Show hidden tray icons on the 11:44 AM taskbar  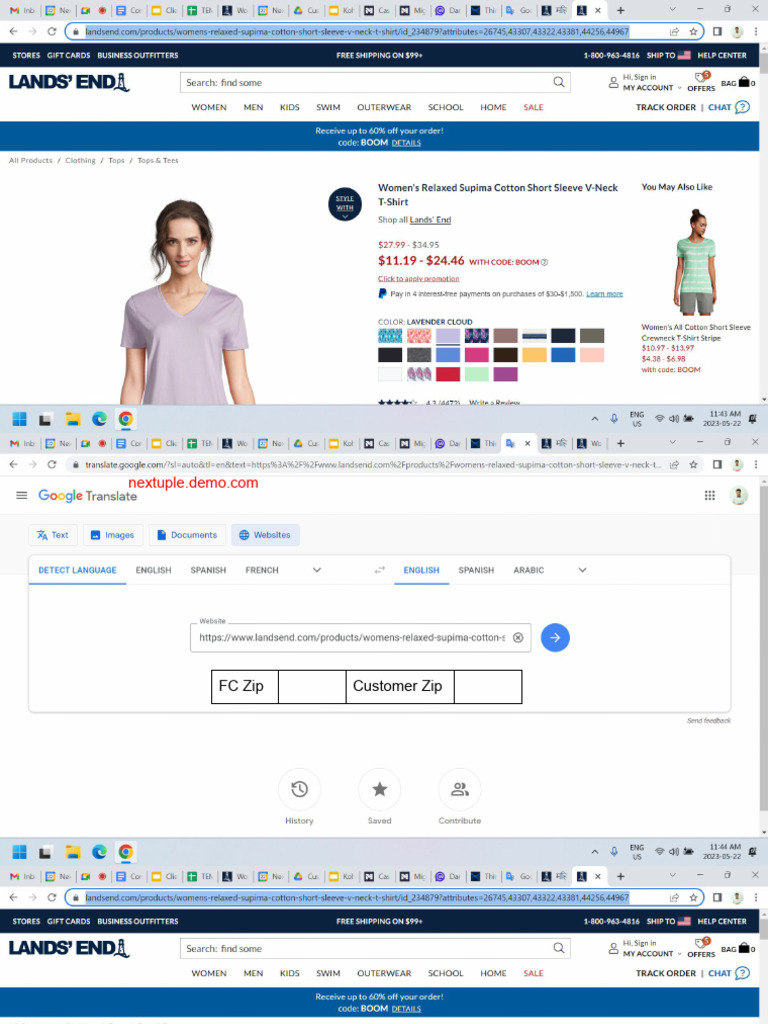pos(594,852)
